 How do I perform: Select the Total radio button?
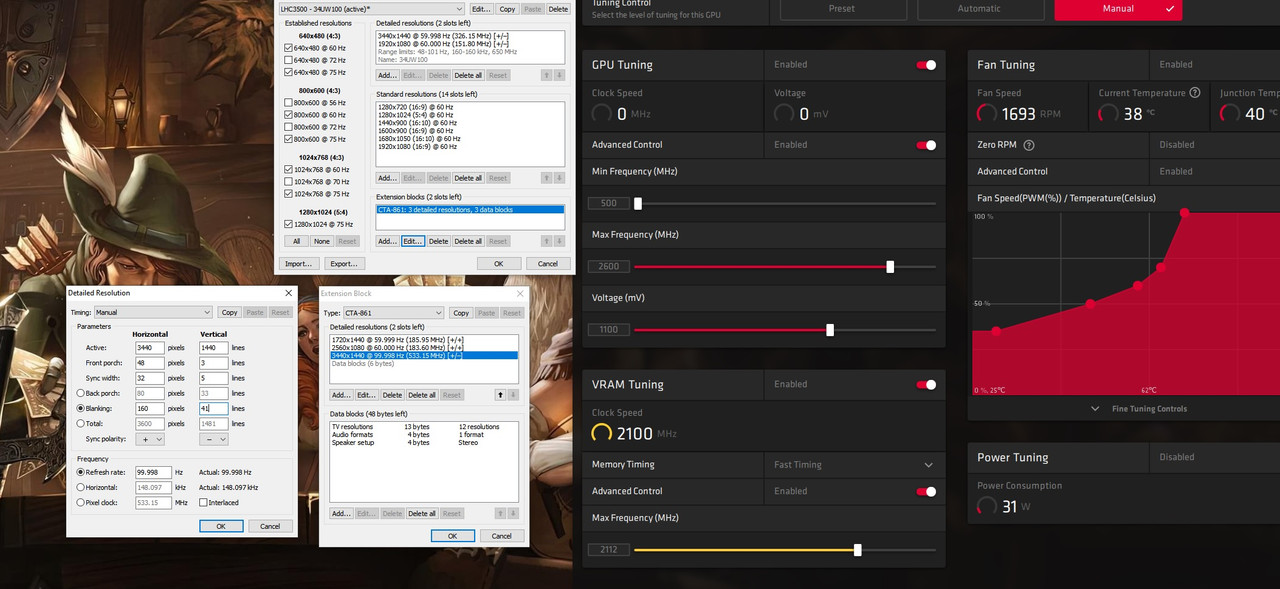[80, 424]
